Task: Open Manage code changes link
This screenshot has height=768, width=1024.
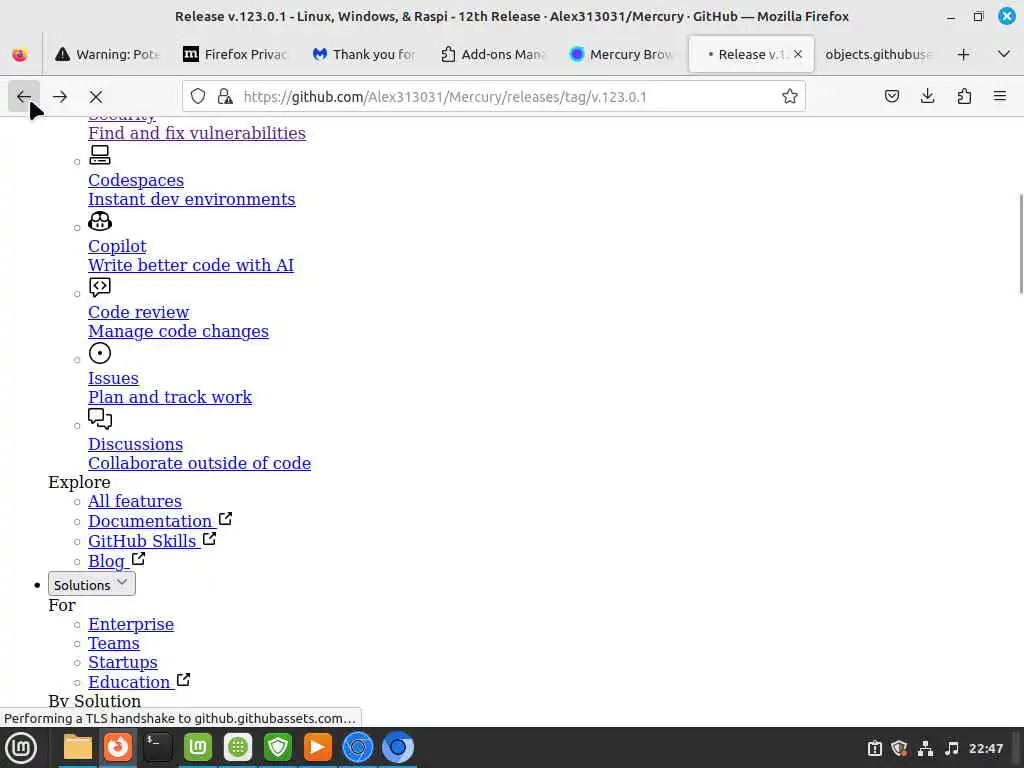Action: [178, 331]
